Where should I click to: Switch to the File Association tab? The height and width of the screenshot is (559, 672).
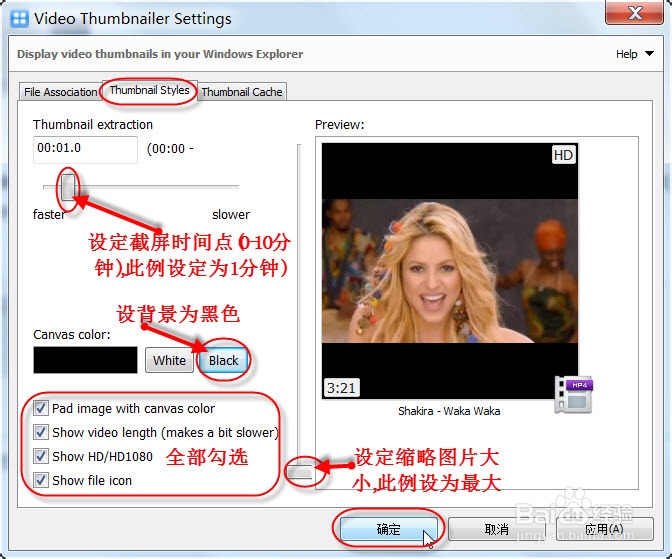coord(60,92)
